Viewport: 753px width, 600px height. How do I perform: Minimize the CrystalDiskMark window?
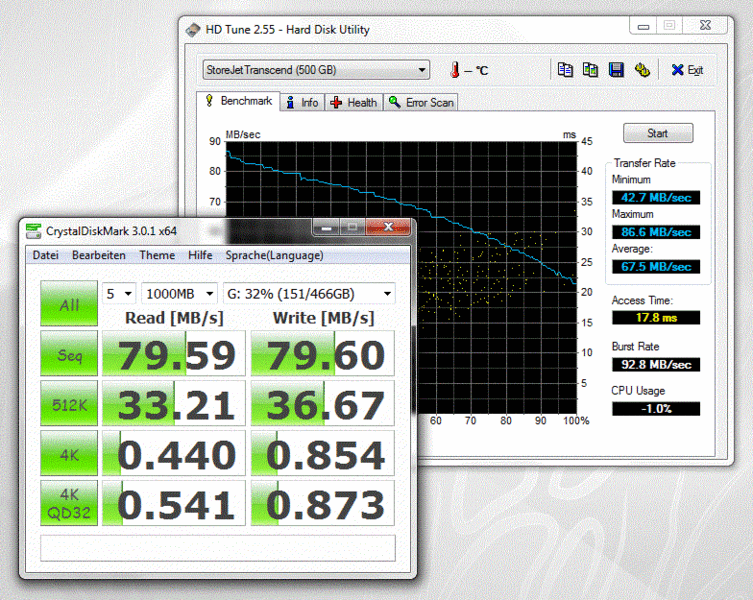(327, 227)
